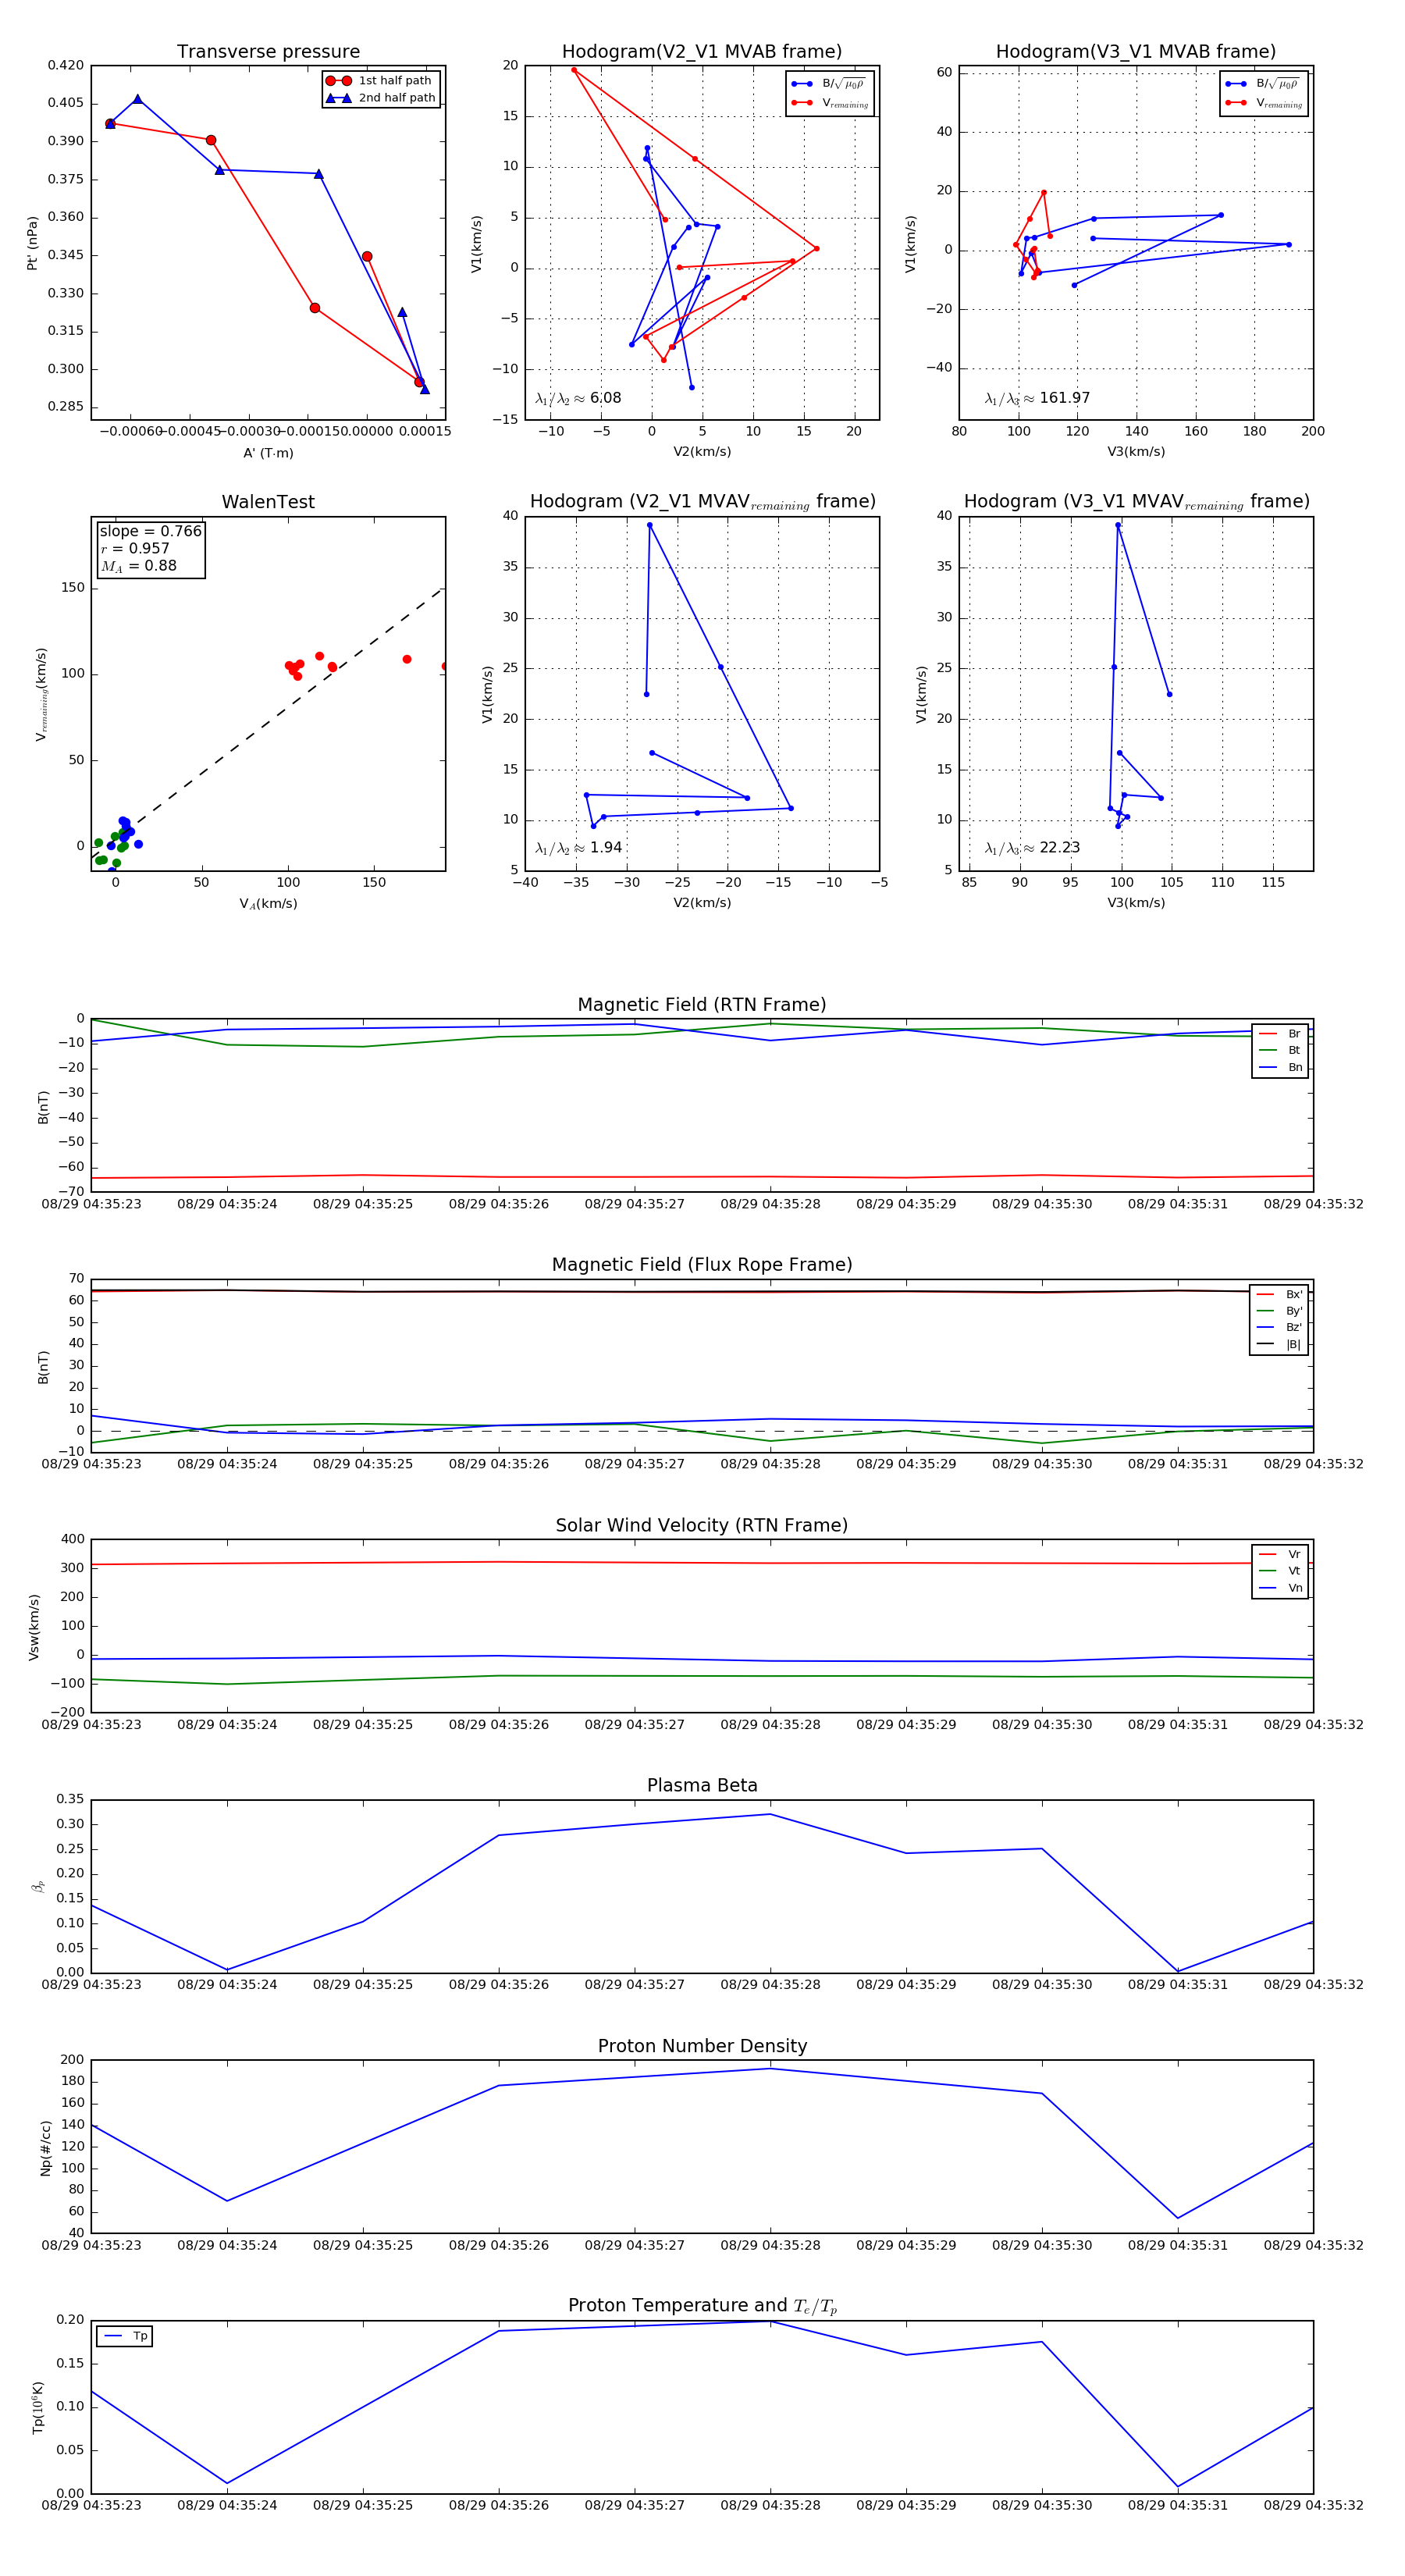Select the "Vn" legend entry
The height and width of the screenshot is (2576, 1405).
tap(1281, 1588)
